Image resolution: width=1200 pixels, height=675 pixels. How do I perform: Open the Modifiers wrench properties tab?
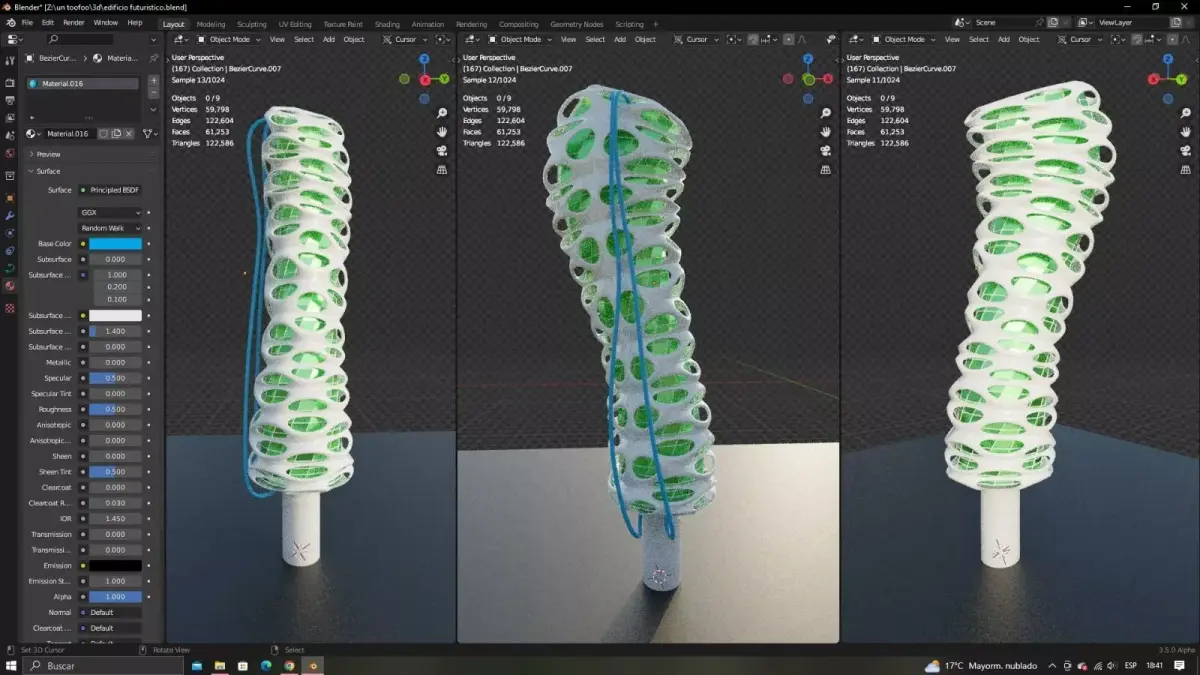(10, 216)
